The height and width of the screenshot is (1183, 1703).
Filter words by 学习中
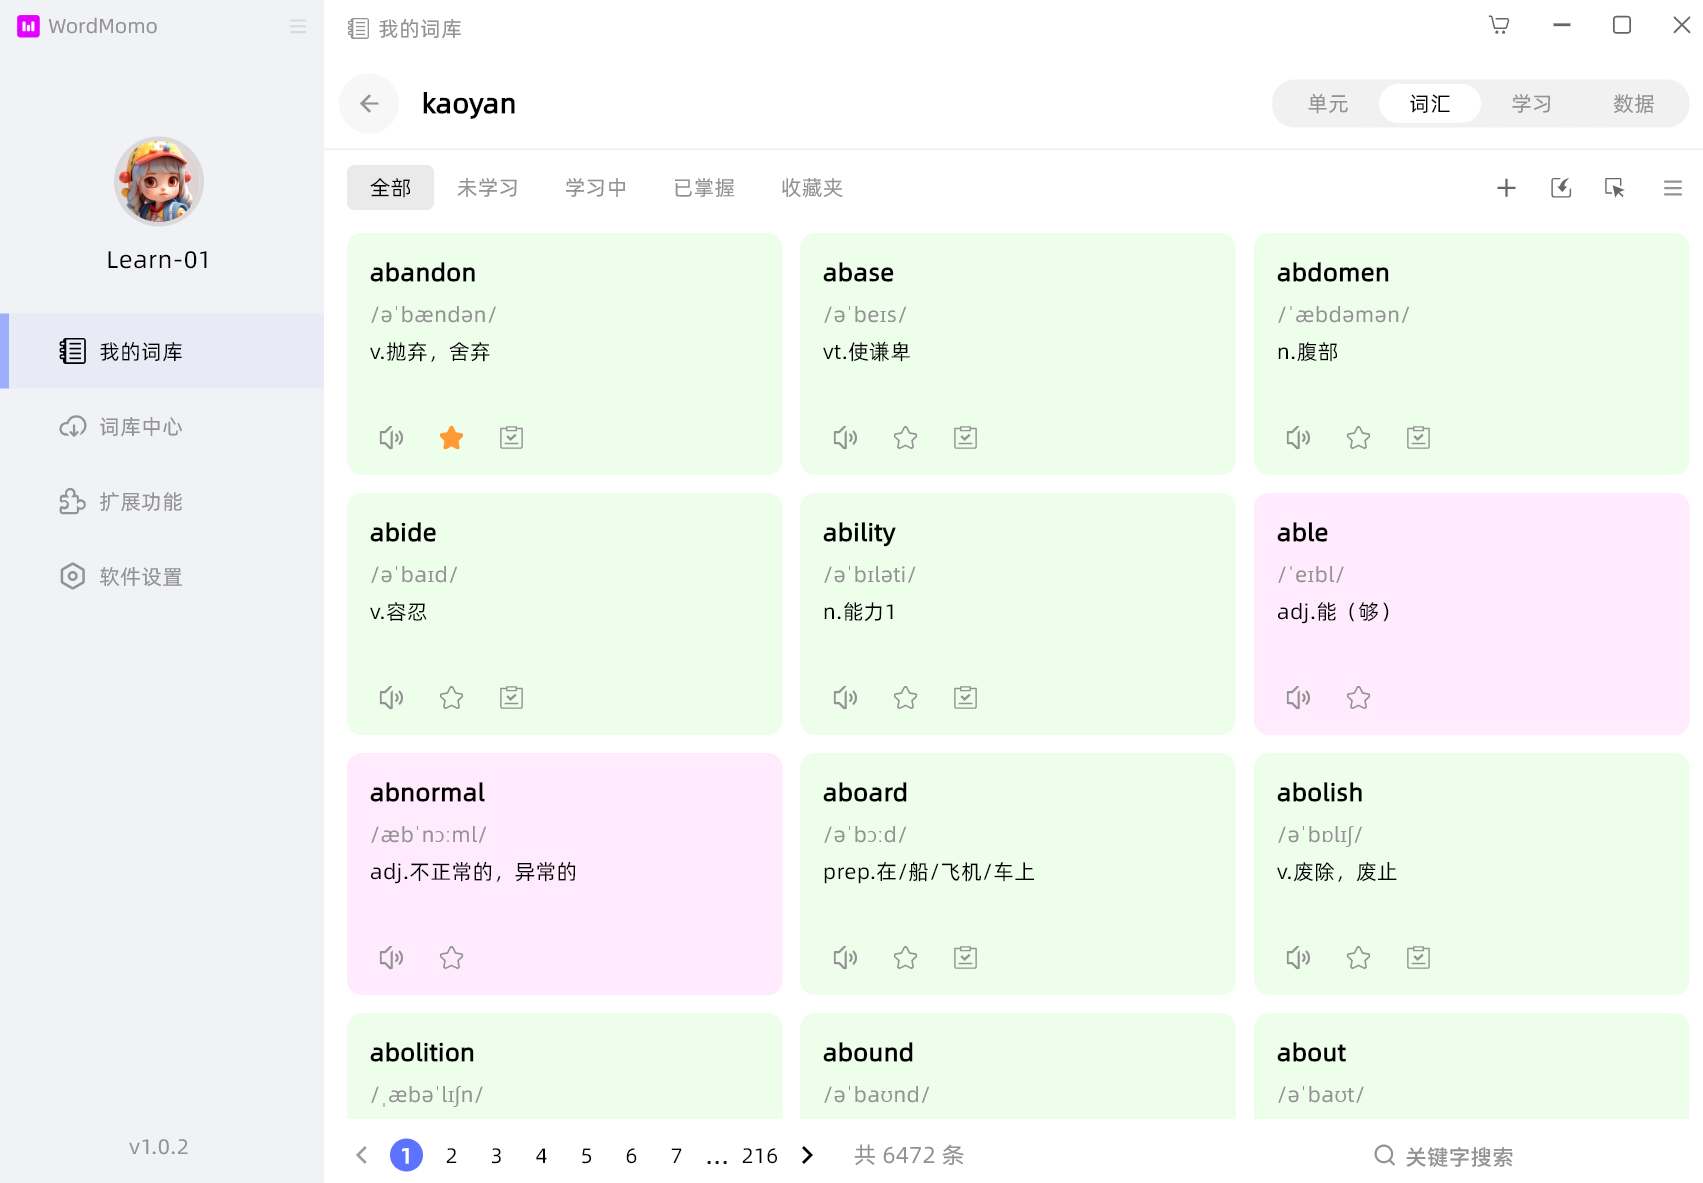(596, 188)
